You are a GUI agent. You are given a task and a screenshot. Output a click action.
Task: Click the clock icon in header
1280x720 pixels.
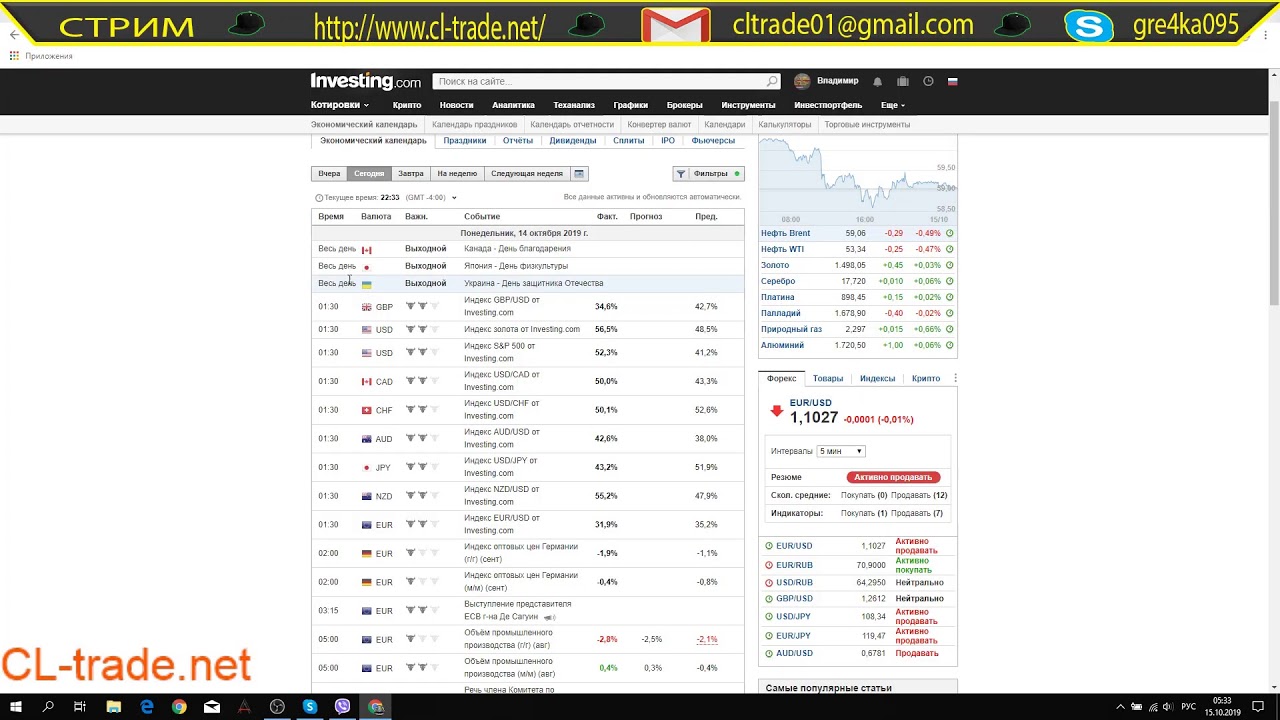pos(928,81)
